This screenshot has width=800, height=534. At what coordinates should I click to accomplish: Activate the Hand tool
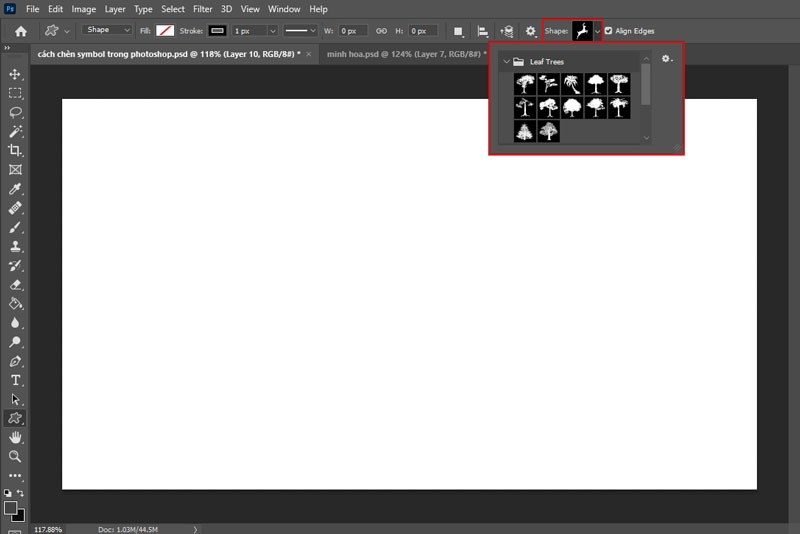pyautogui.click(x=15, y=437)
